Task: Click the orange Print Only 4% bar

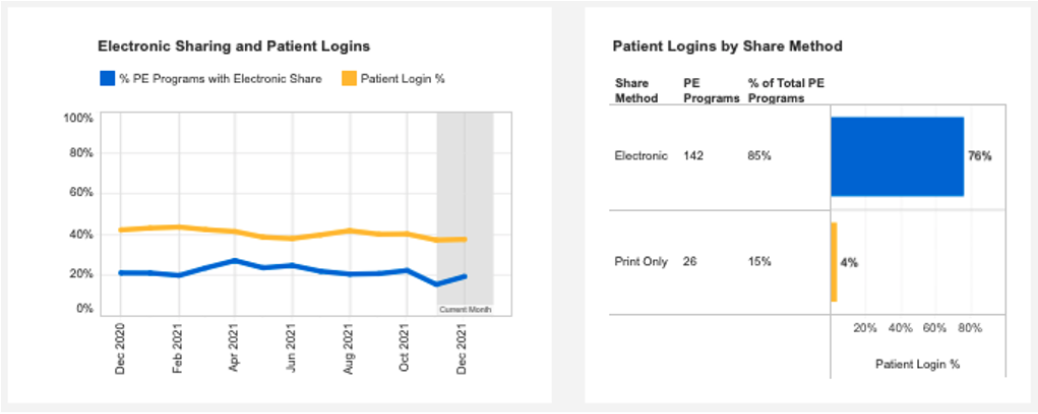Action: click(x=834, y=262)
